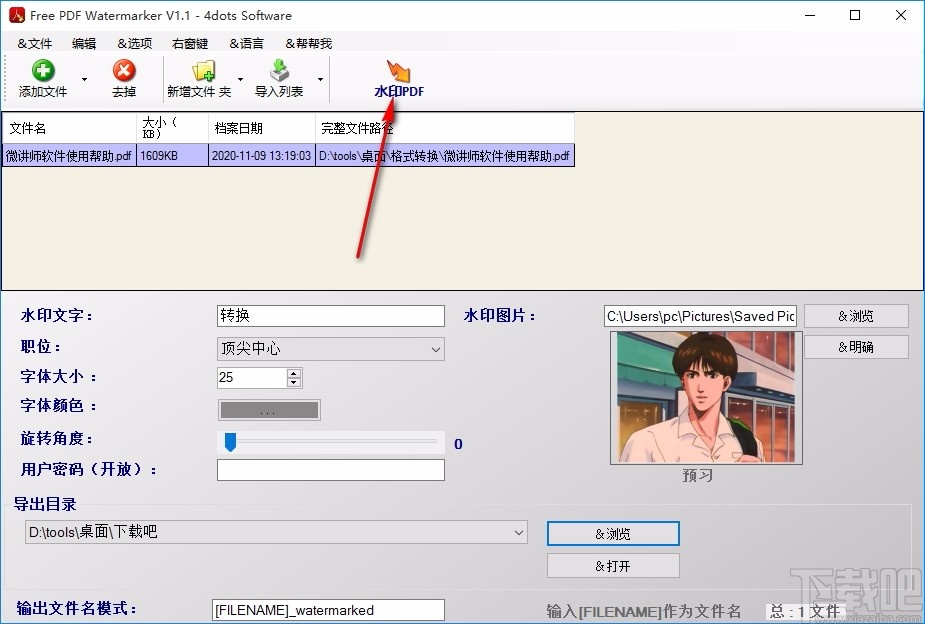925x624 pixels.
Task: Decrease font size with the down arrow
Action: [x=294, y=382]
